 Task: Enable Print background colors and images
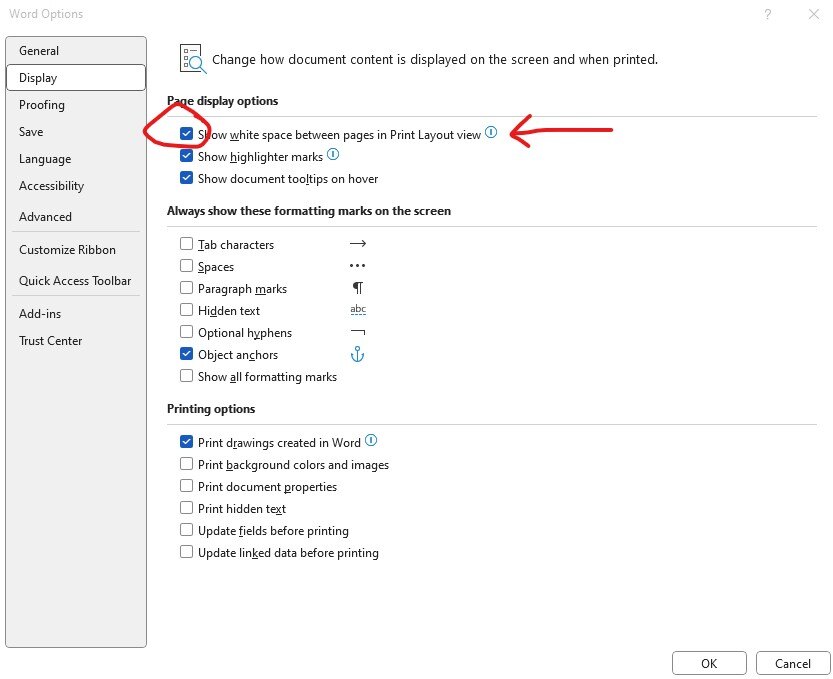(x=186, y=464)
